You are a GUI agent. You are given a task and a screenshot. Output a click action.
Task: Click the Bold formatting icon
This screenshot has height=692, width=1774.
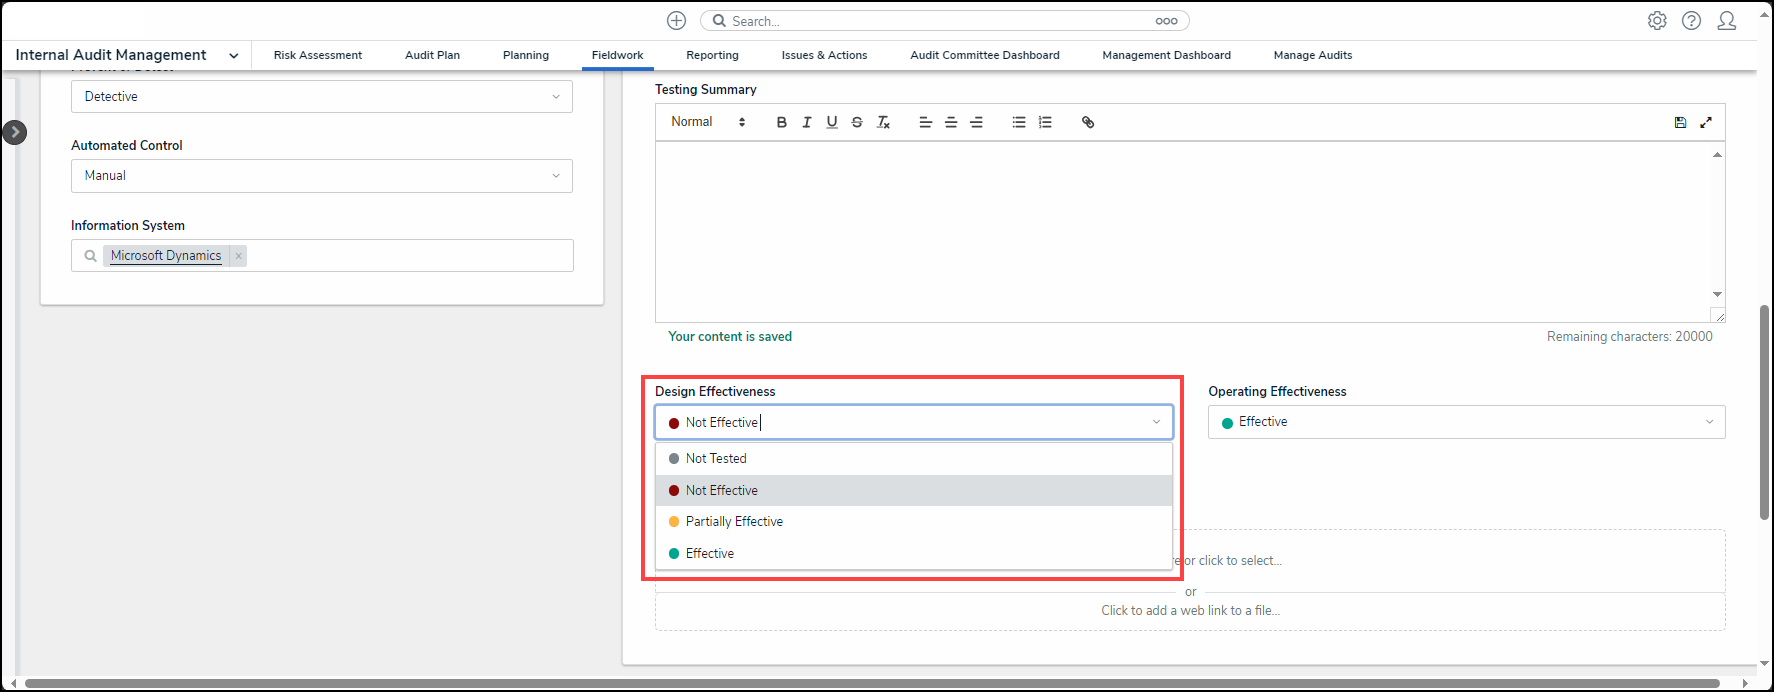click(781, 122)
